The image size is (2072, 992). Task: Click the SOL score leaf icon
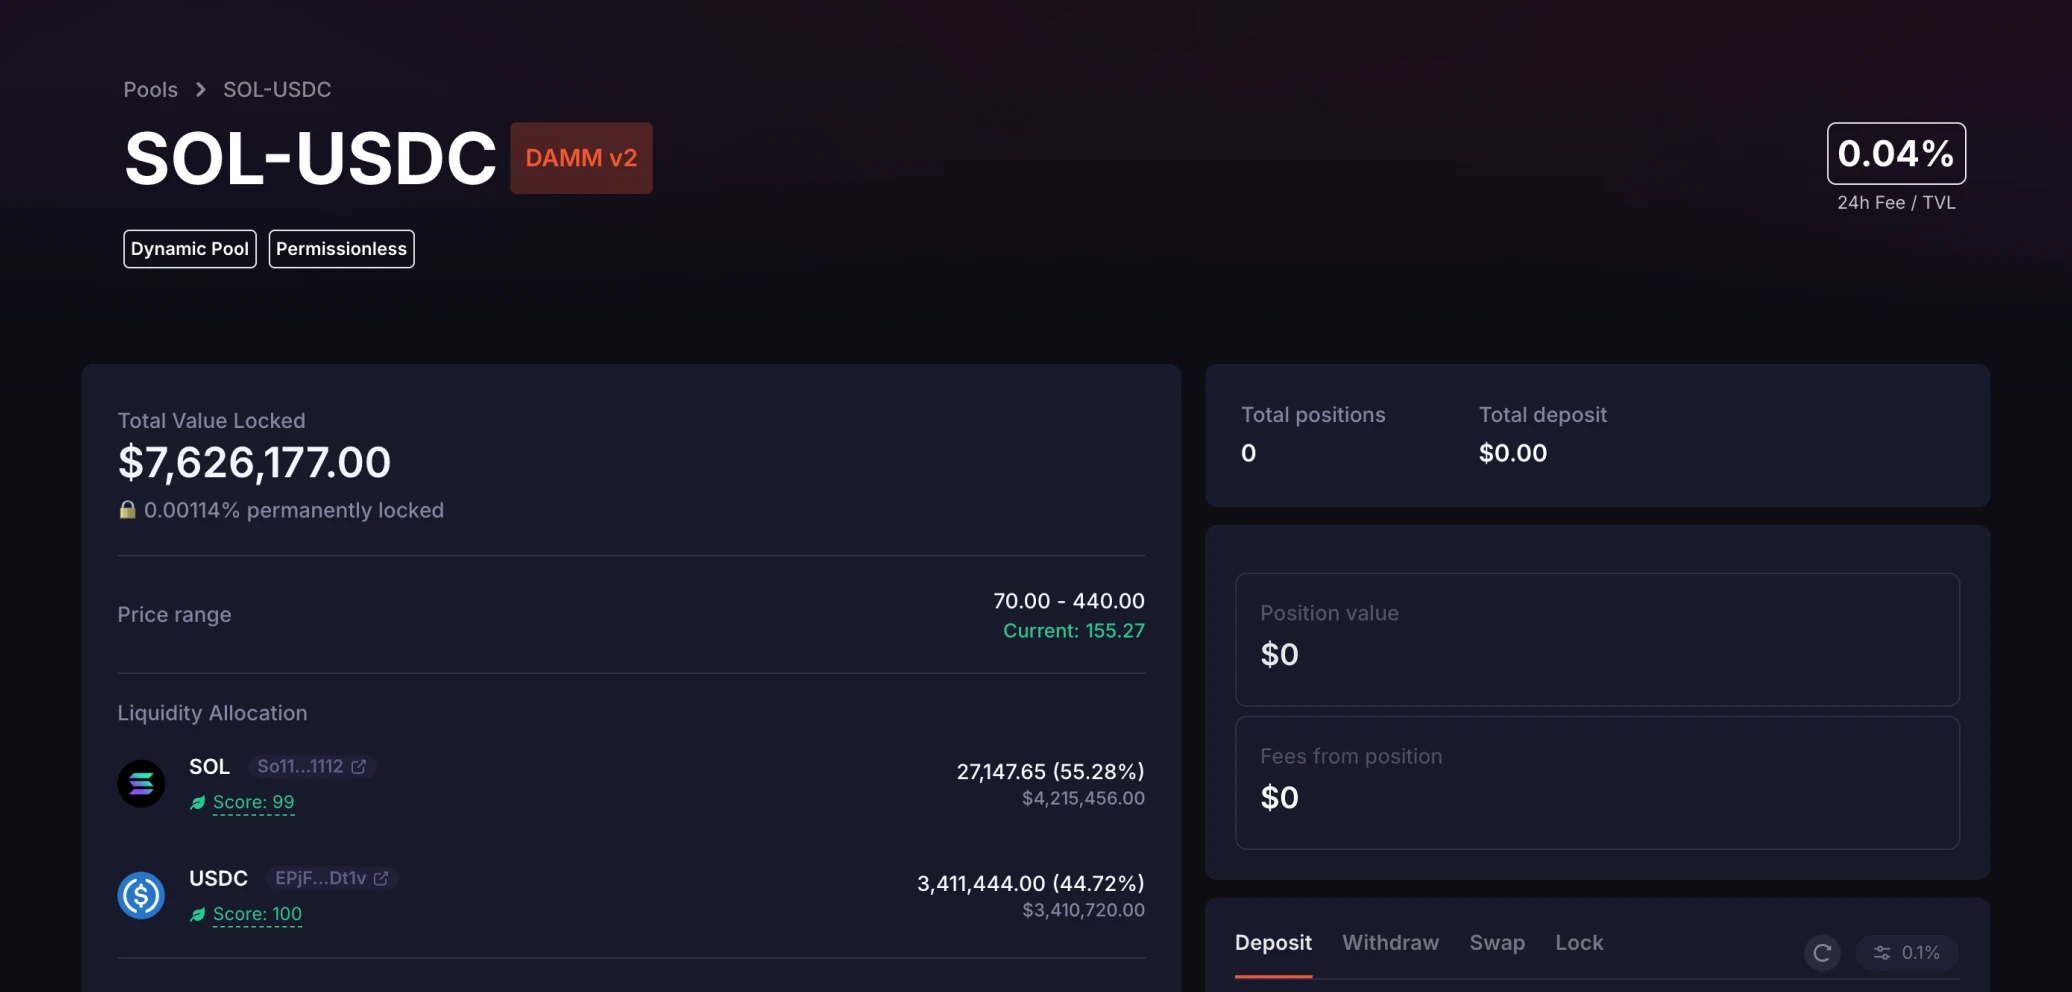[x=198, y=802]
